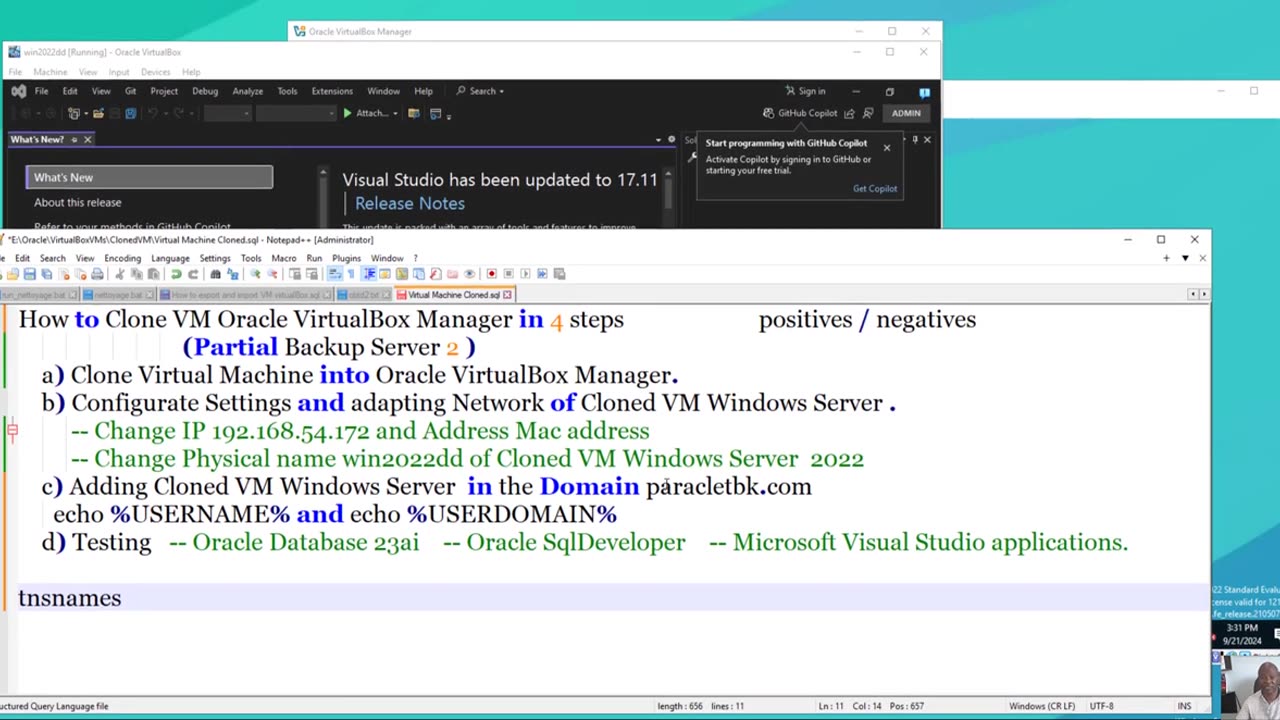Screen dimensions: 1280x720
Task: Click Notepad++ new tab plus button
Action: pos(1166,258)
